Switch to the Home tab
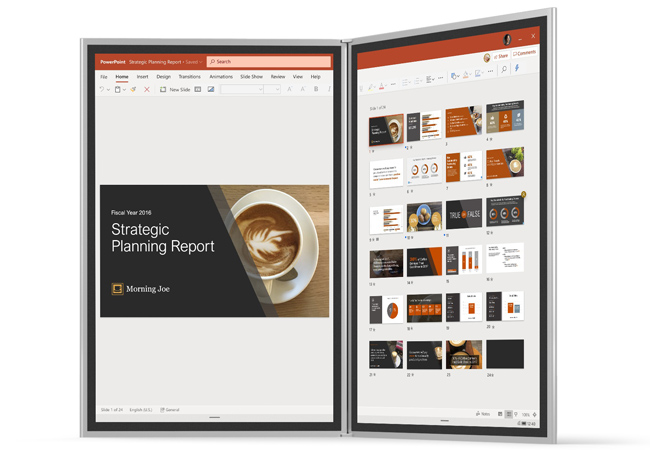 click(x=122, y=77)
